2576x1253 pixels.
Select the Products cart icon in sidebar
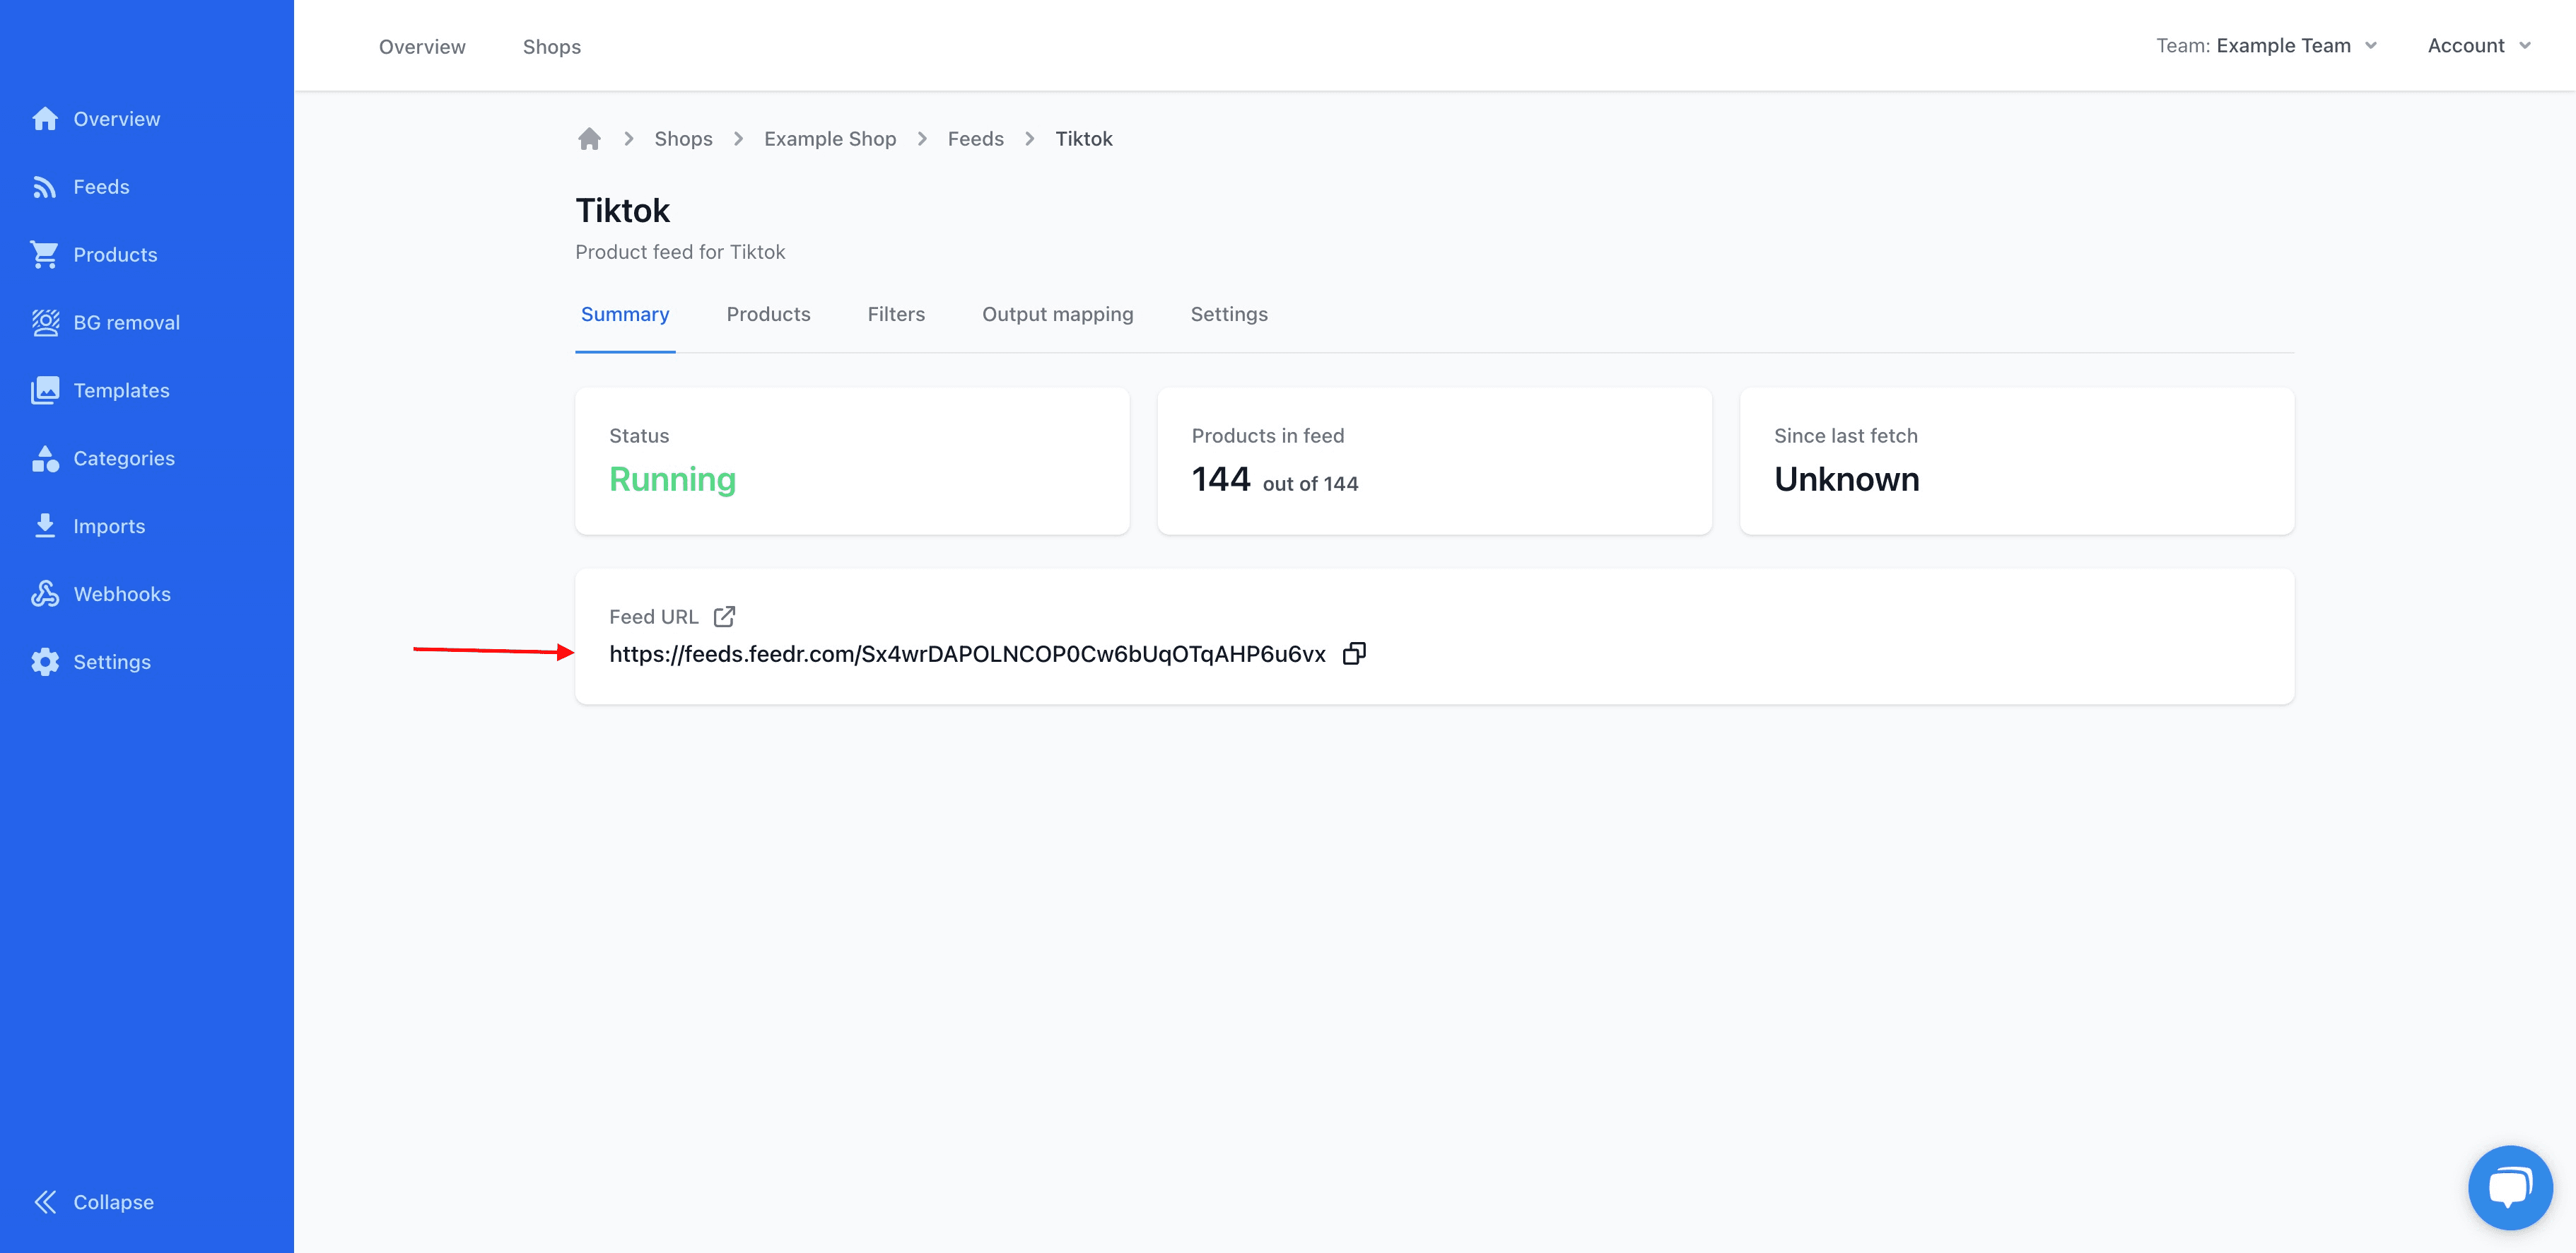(45, 254)
